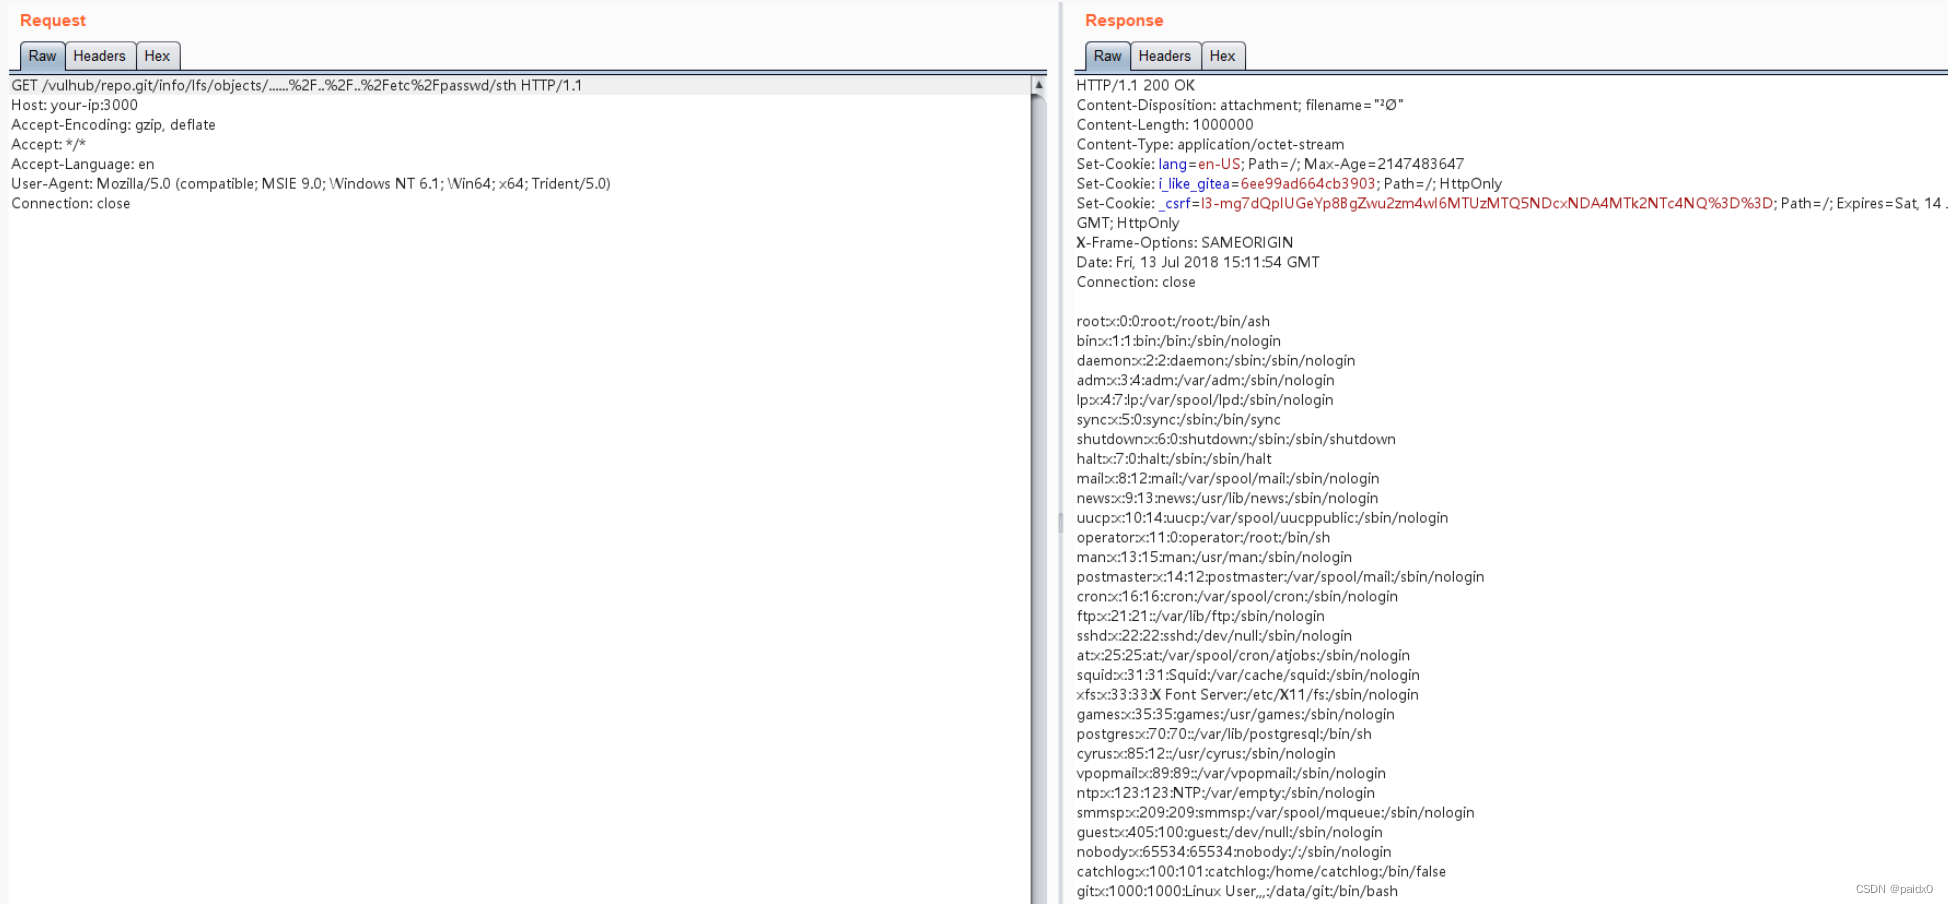This screenshot has width=1948, height=904.
Task: Click the sync:x:5:0 passwd entry
Action: click(1179, 420)
